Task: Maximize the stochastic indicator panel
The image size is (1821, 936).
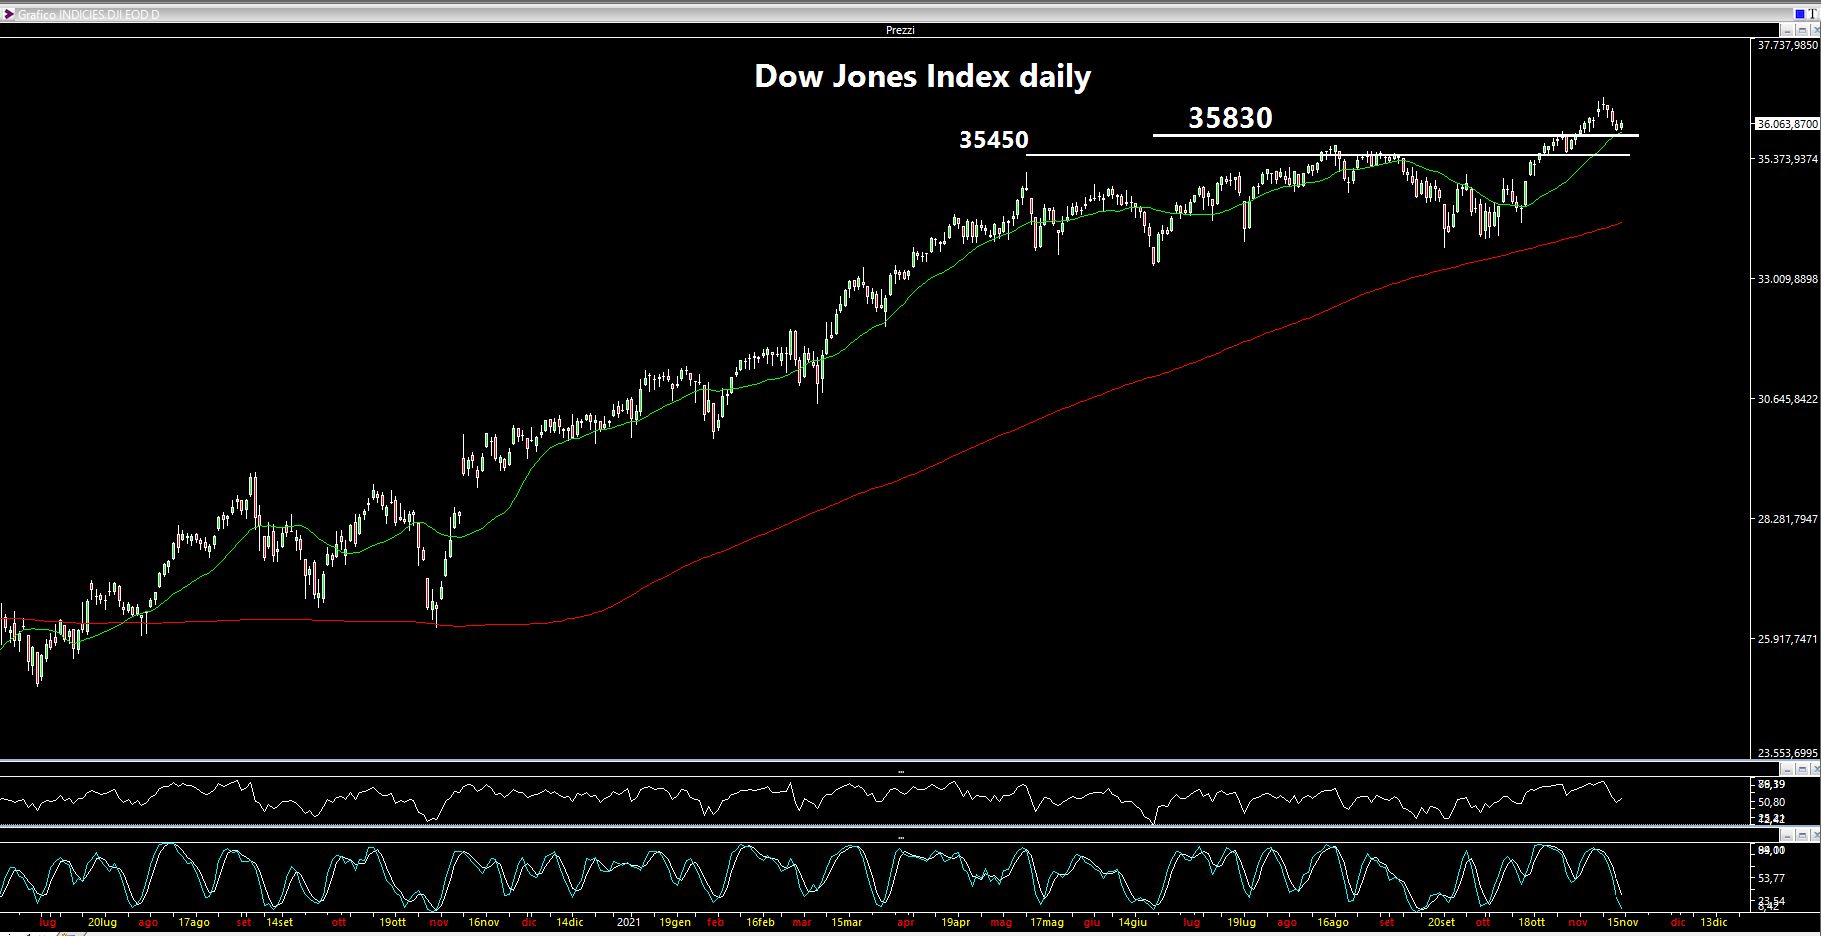Action: pyautogui.click(x=1802, y=835)
